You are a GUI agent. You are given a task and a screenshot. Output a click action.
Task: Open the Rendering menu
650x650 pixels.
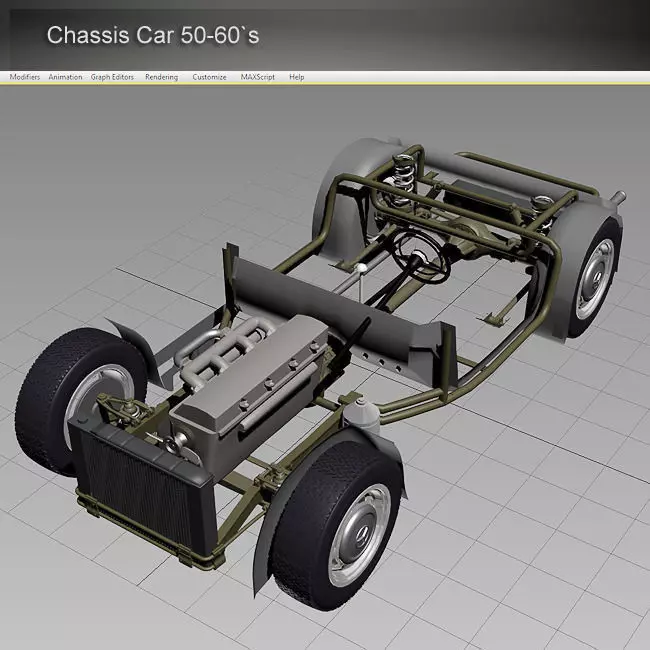point(161,77)
